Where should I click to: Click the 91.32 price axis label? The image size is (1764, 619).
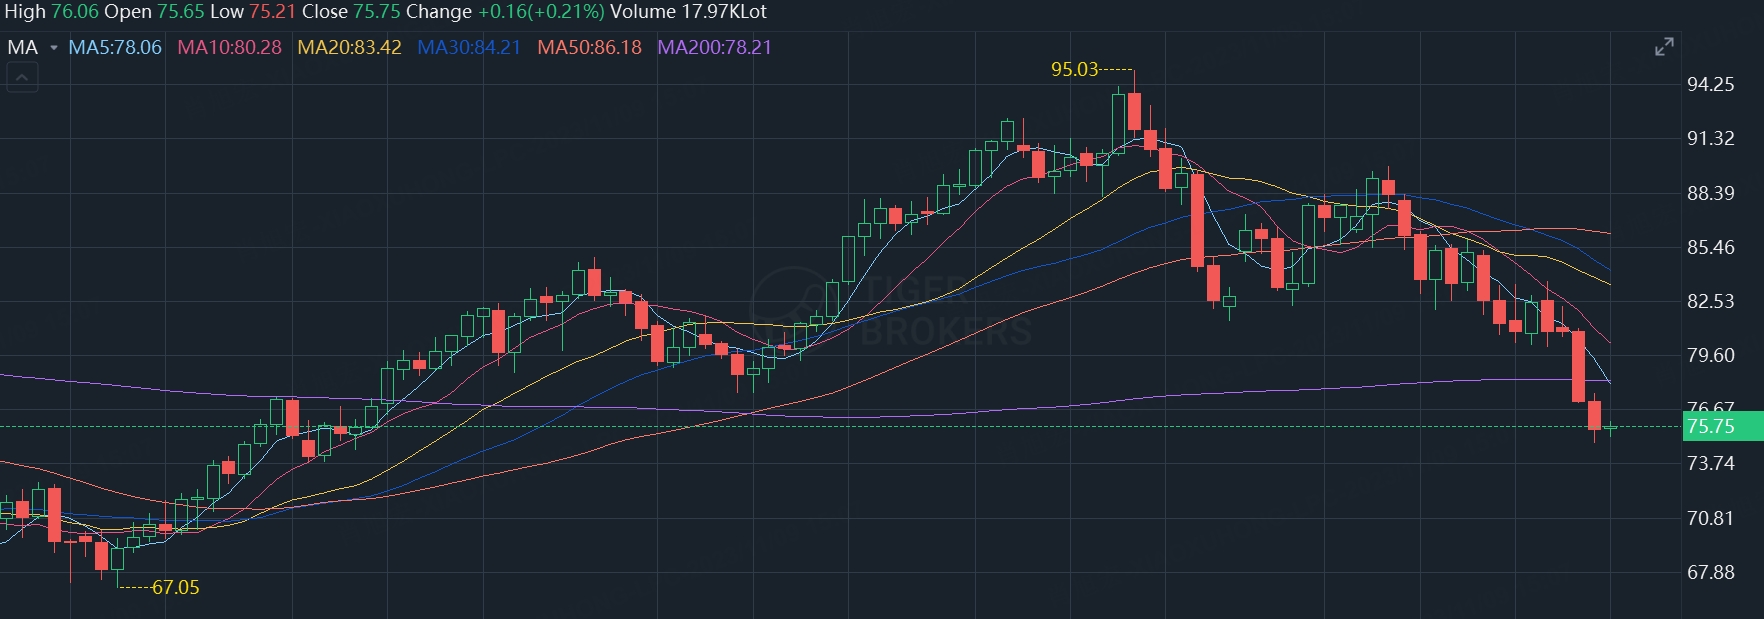point(1710,138)
